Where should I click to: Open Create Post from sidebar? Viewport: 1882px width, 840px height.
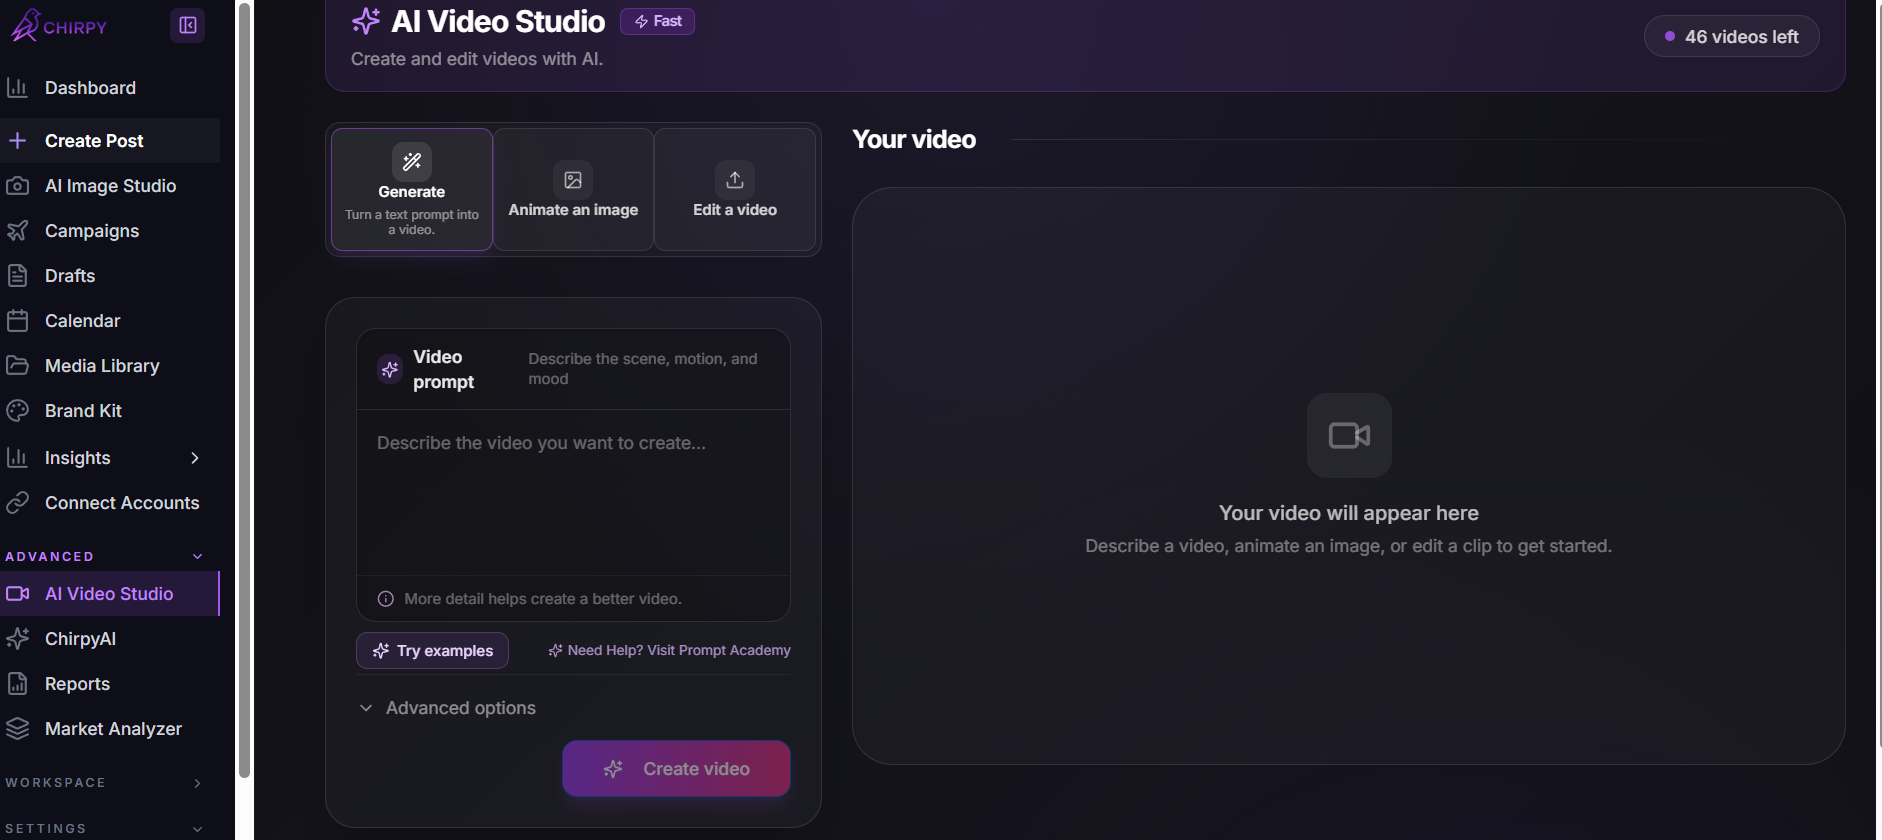[110, 140]
